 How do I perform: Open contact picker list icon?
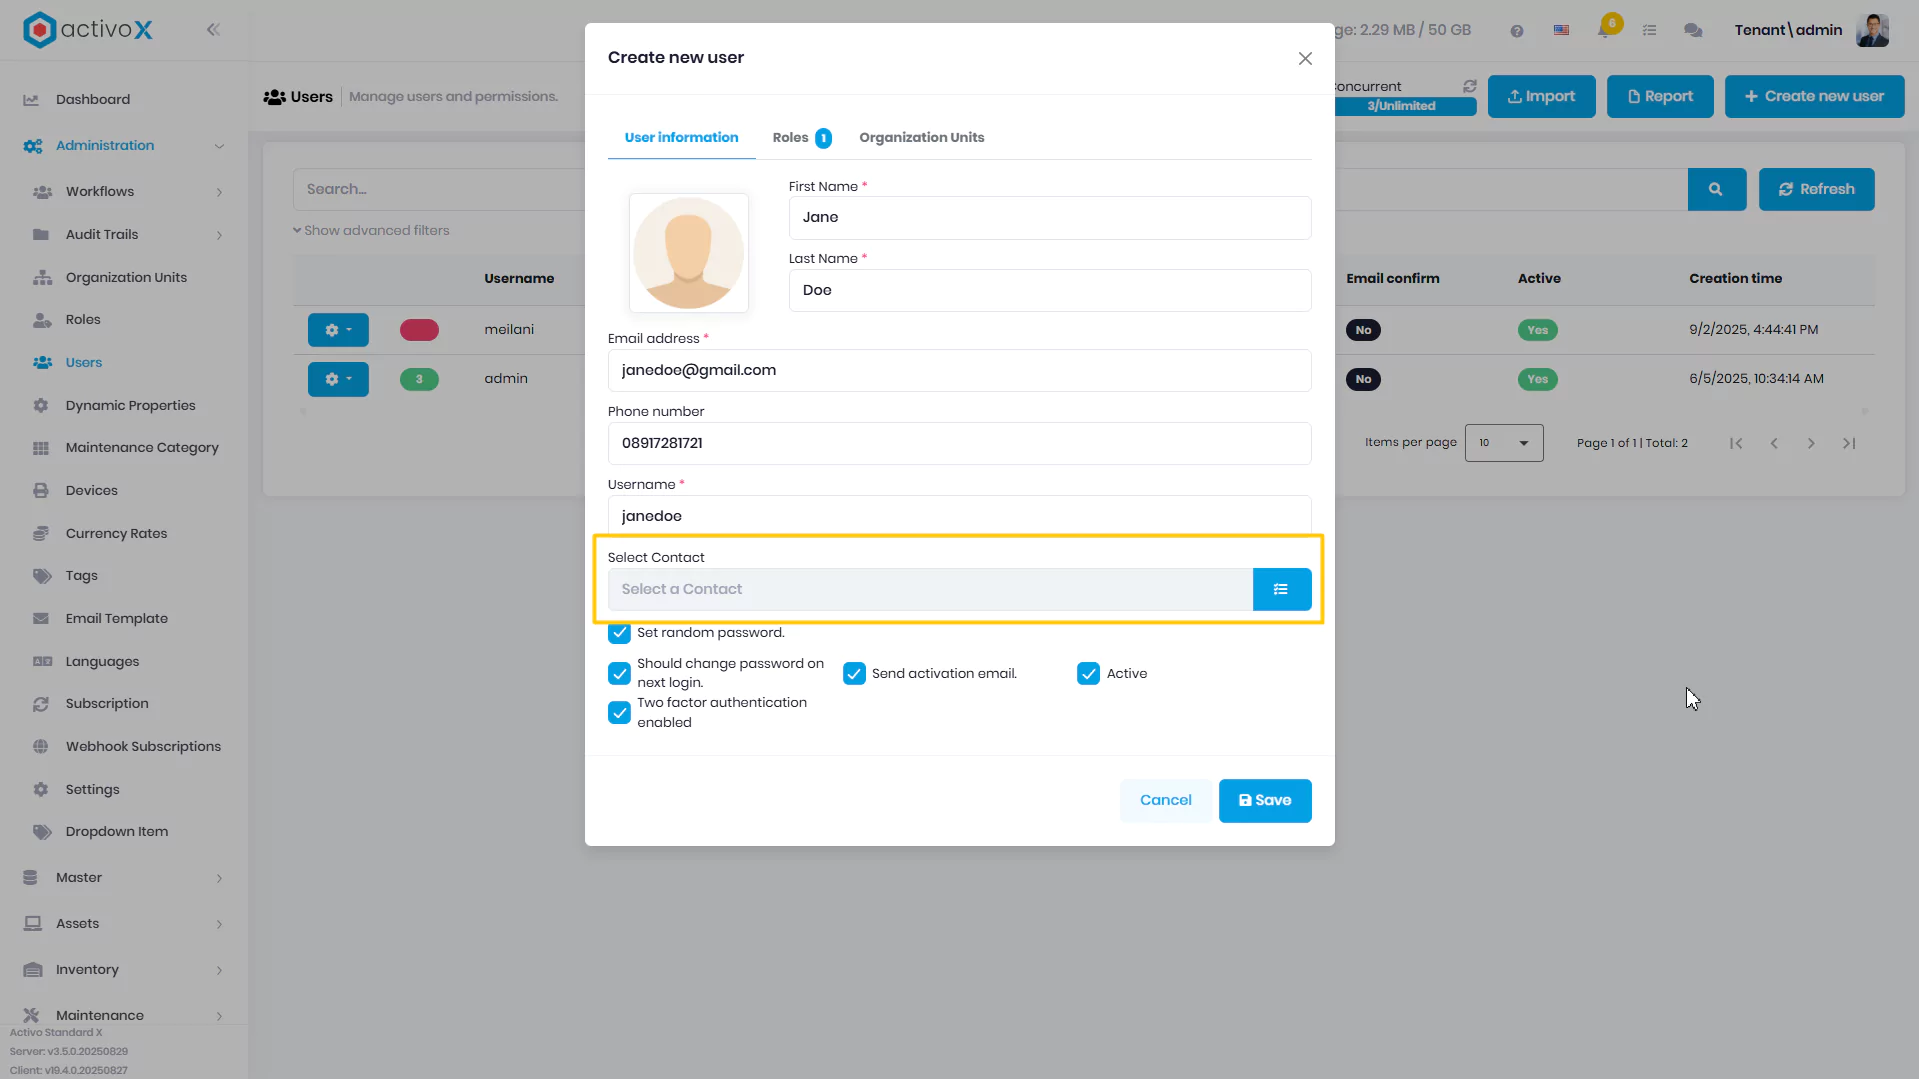[1281, 589]
